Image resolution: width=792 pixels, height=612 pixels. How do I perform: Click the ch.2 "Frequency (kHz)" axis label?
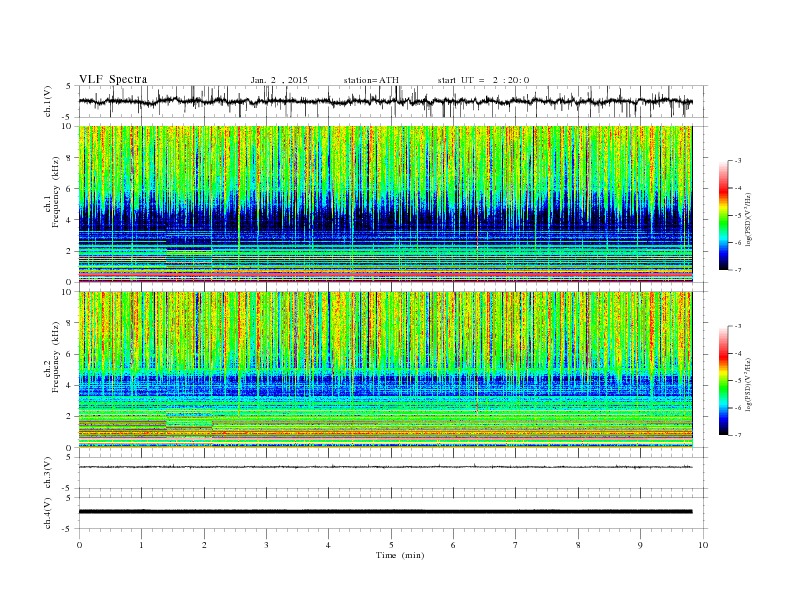[x=56, y=357]
